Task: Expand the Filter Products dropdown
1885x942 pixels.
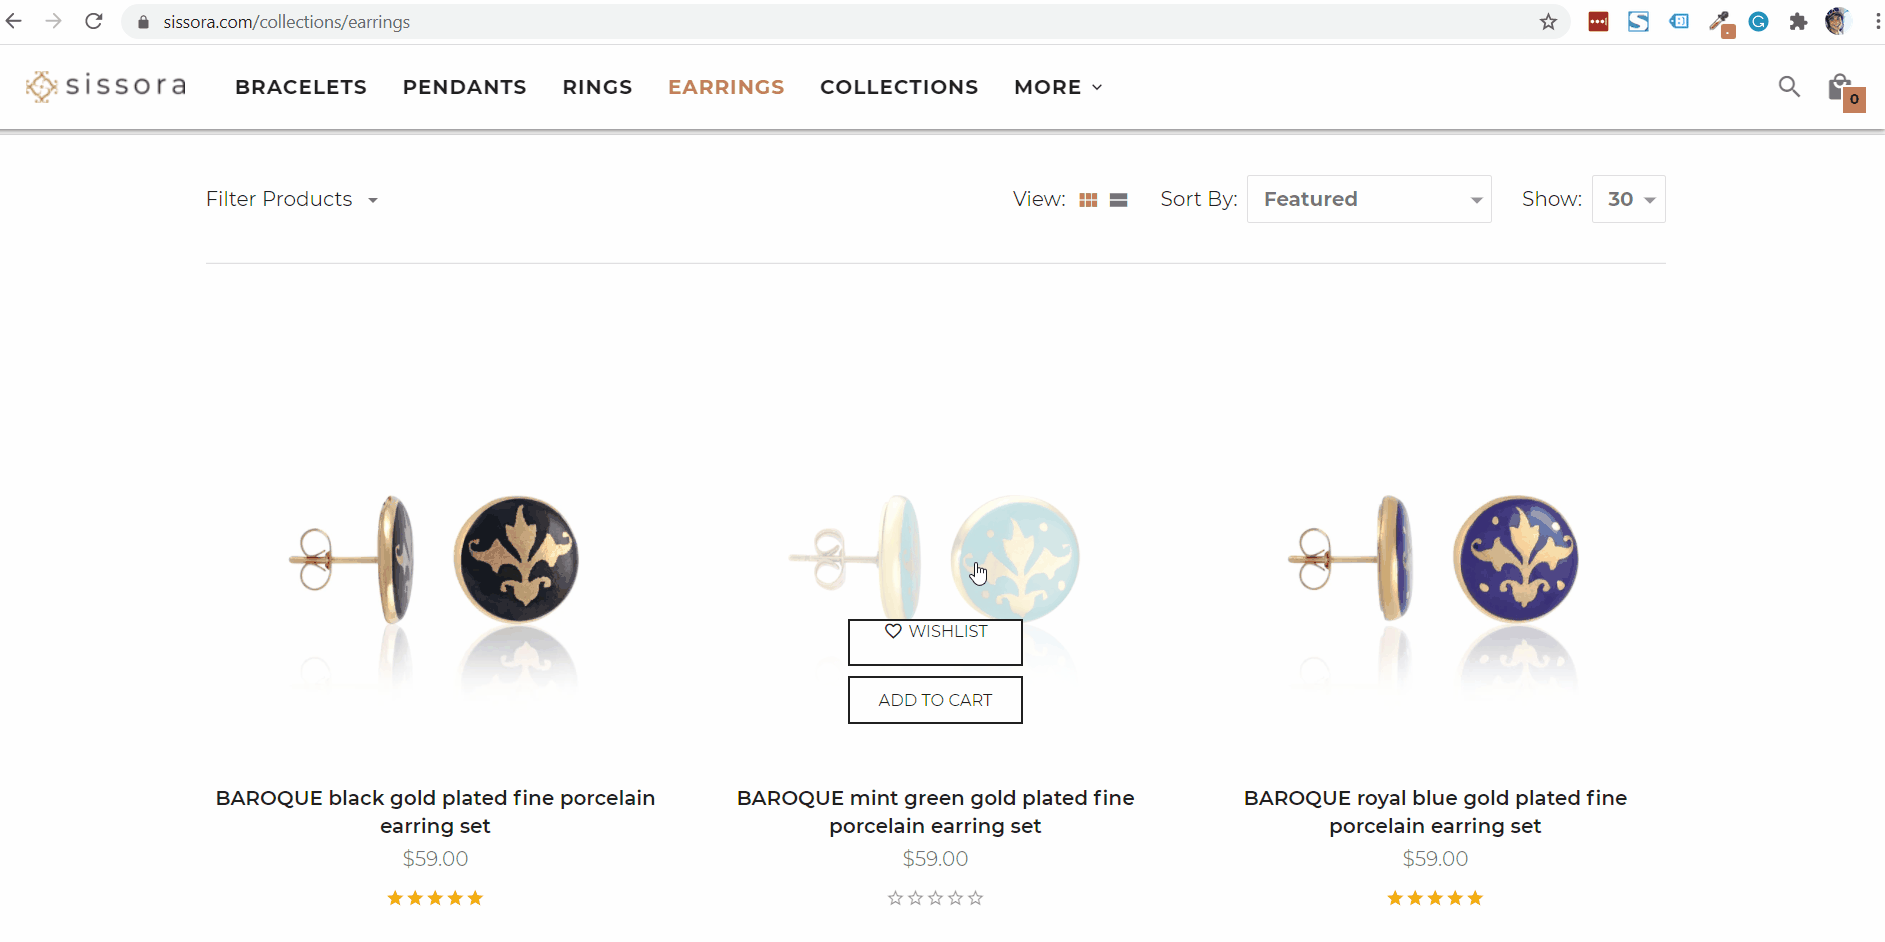Action: tap(292, 199)
